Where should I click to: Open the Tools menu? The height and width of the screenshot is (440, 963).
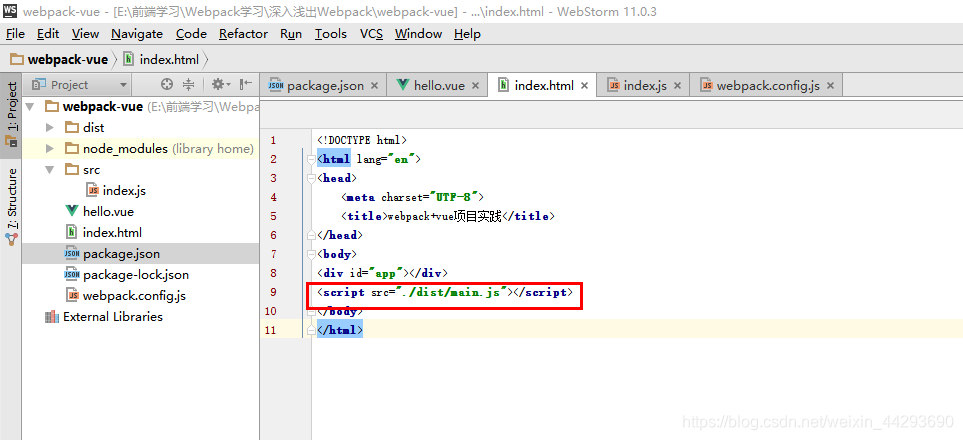[x=330, y=34]
